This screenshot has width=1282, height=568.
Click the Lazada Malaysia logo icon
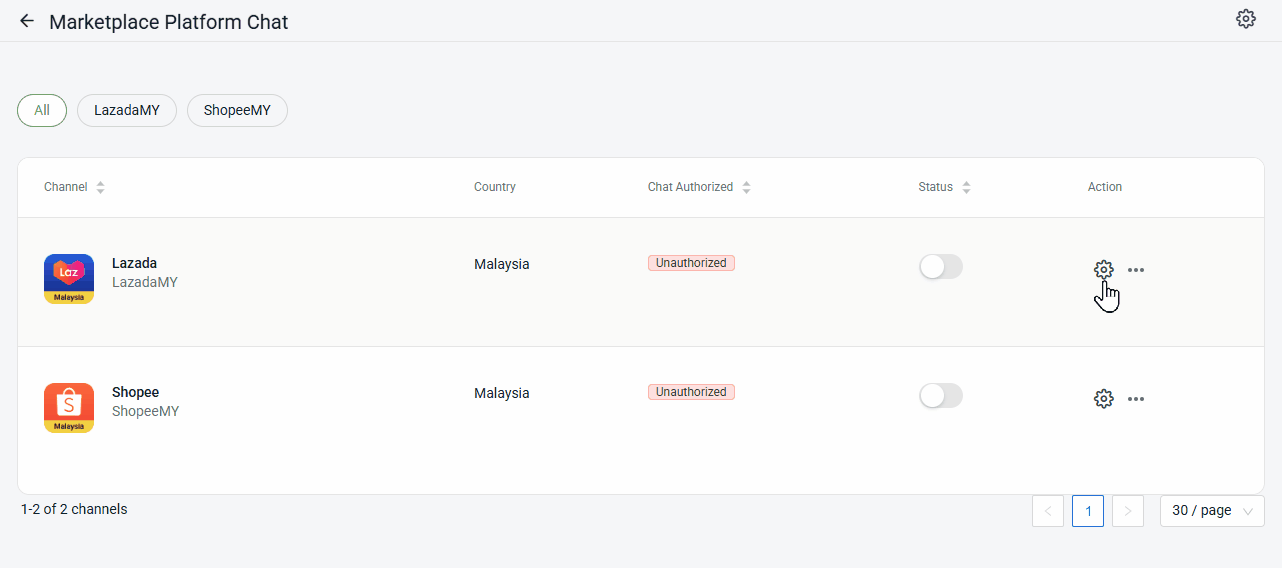(x=69, y=278)
